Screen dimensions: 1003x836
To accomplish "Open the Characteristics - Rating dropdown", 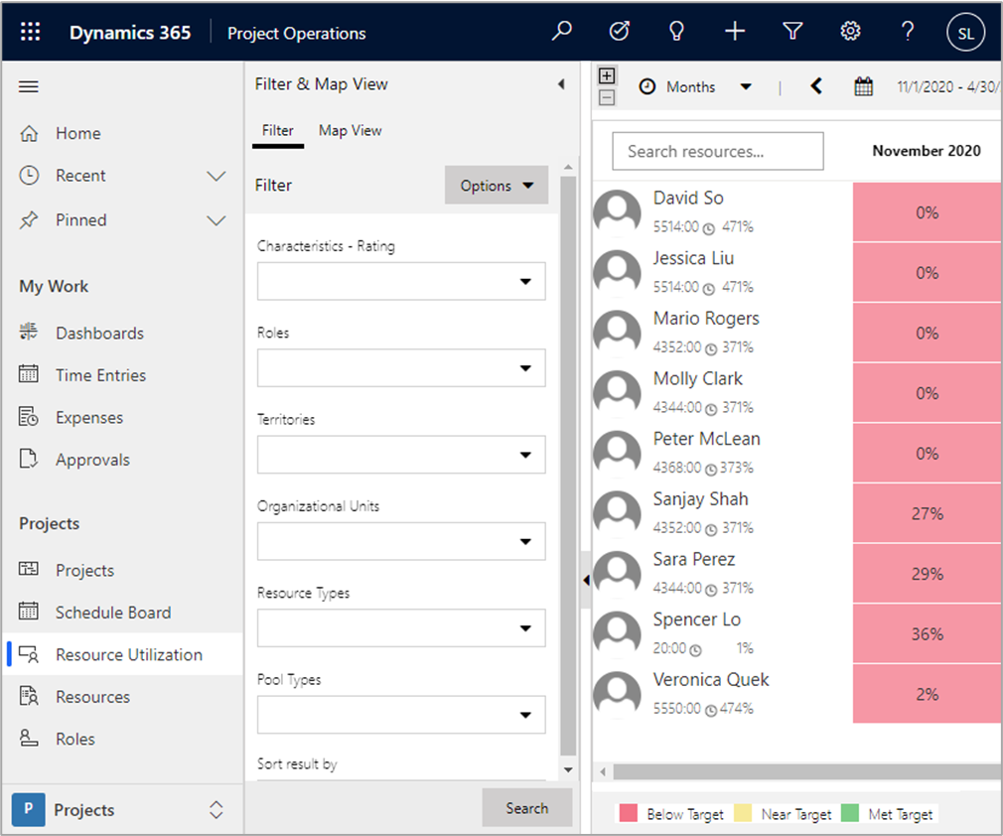I will [x=401, y=281].
